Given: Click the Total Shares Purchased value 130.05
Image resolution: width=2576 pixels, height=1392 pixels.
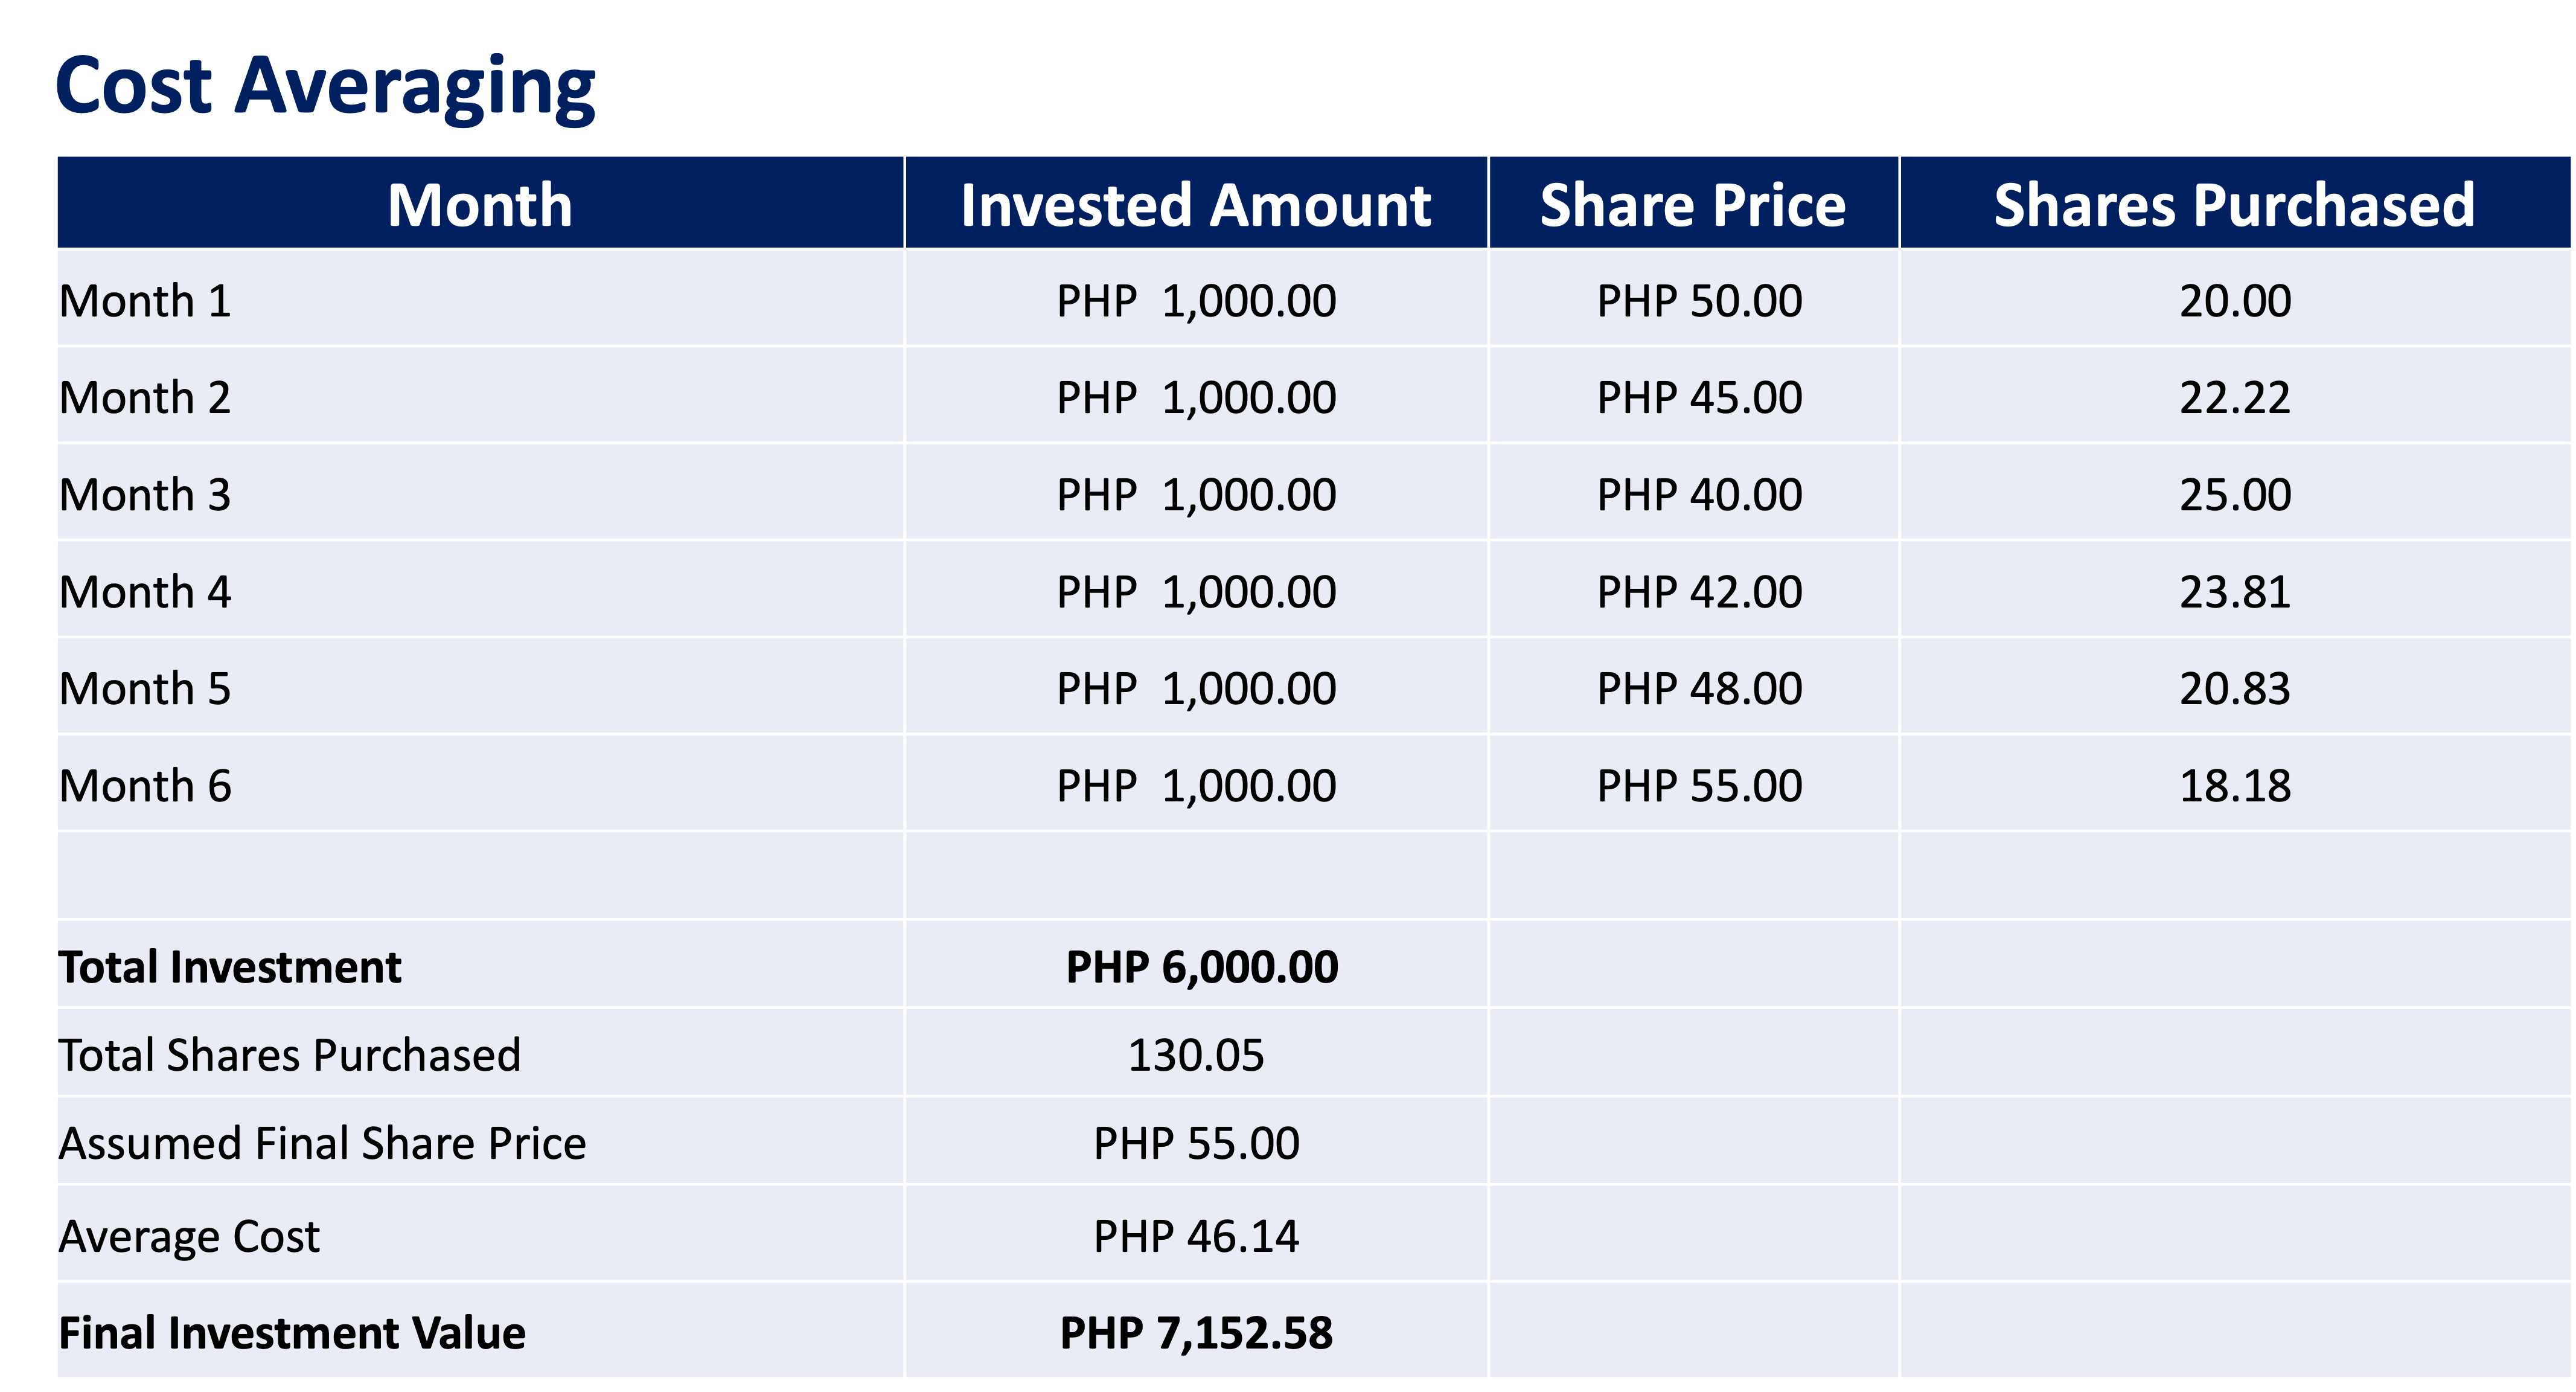Looking at the screenshot, I should click(1196, 1055).
